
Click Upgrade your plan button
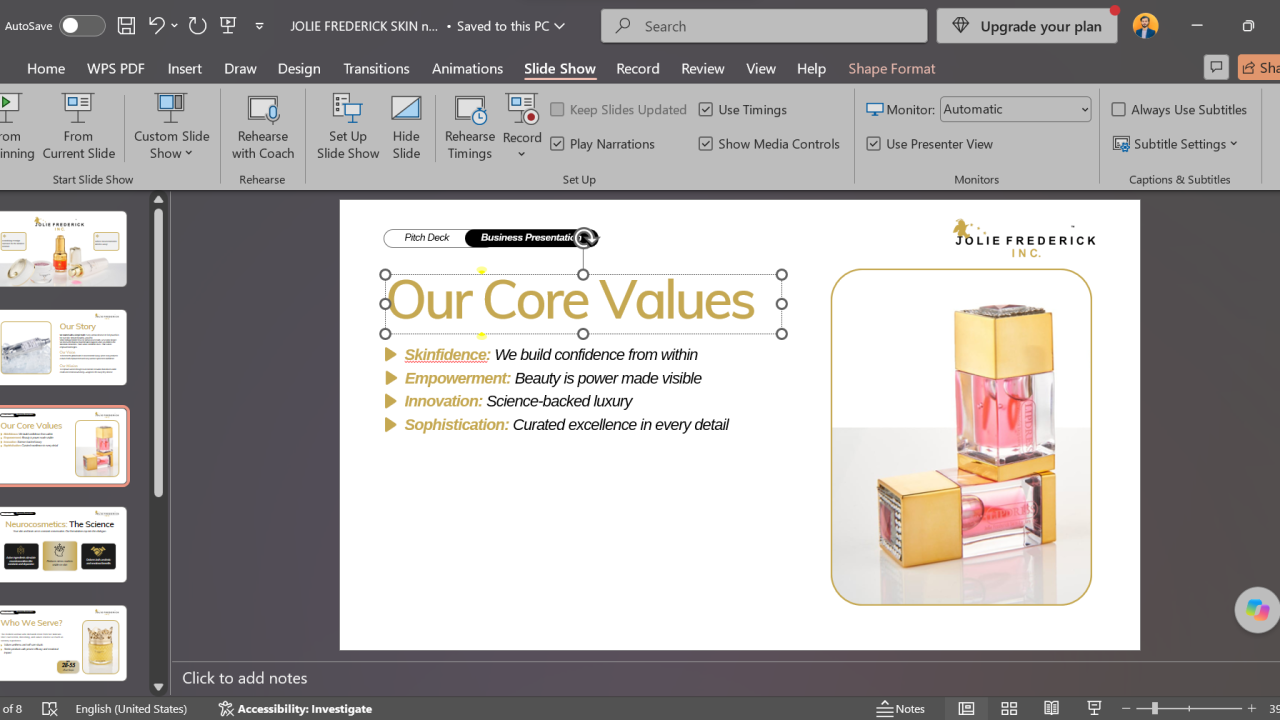1028,26
